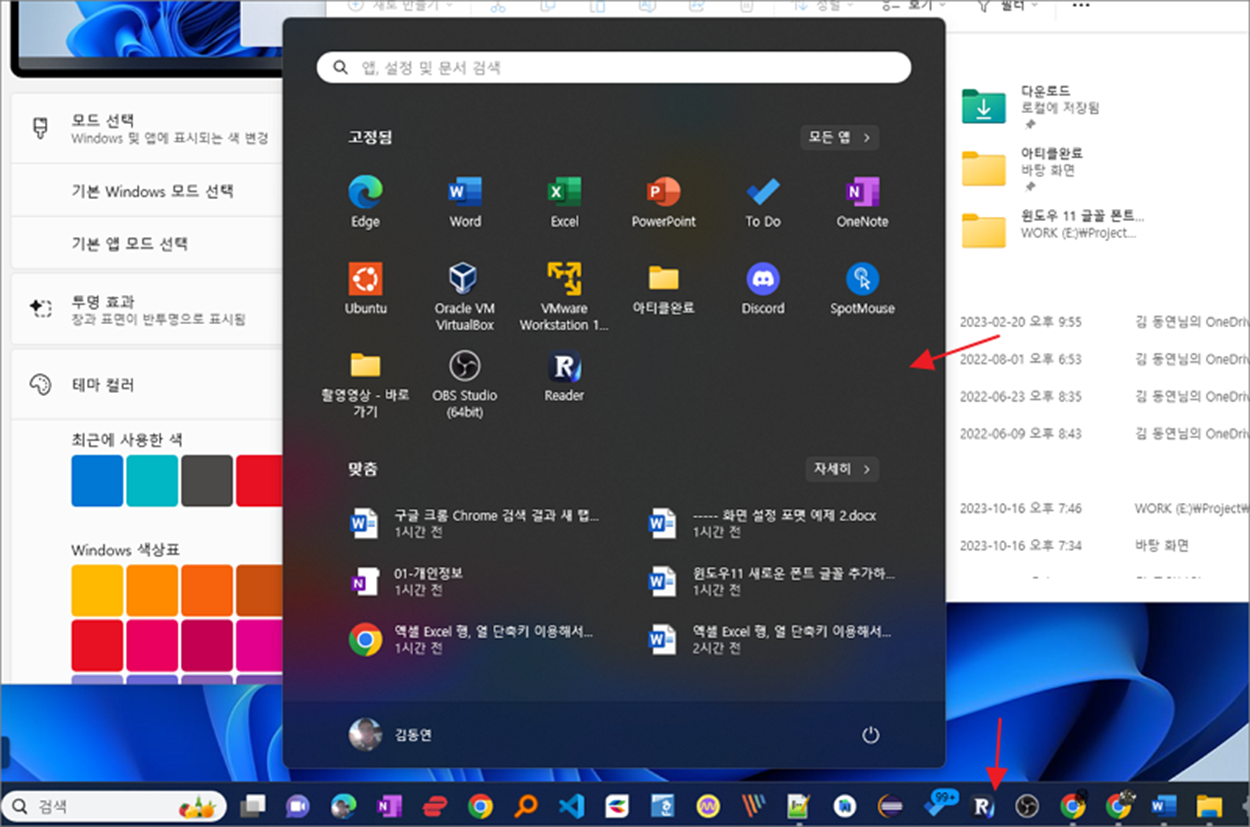
Task: Select the row dated 2023-10-16 오후 7:46
Action: [1104, 509]
